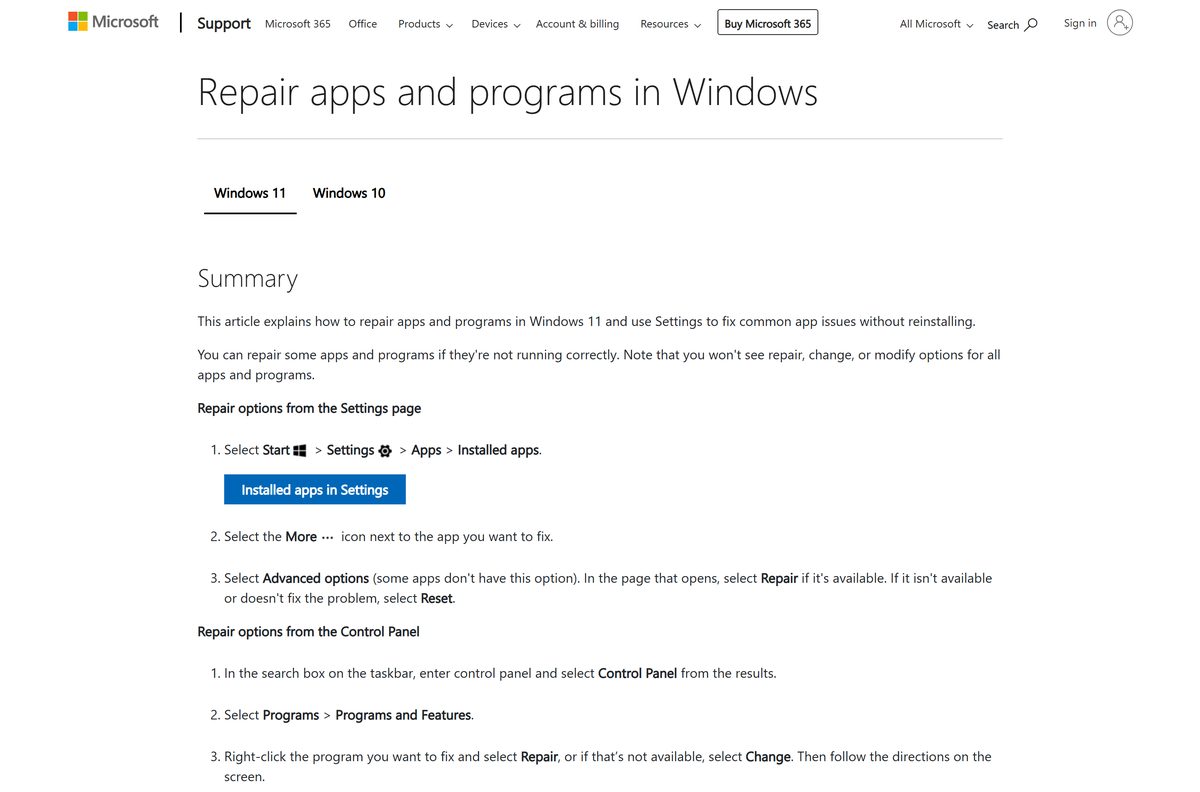The width and height of the screenshot is (1200, 792).
Task: Click the bold 'Reset' text
Action: (x=437, y=598)
